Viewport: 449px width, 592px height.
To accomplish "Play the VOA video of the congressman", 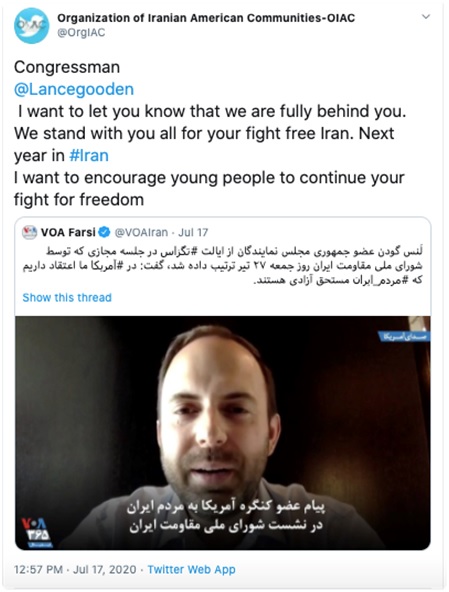I will point(222,433).
